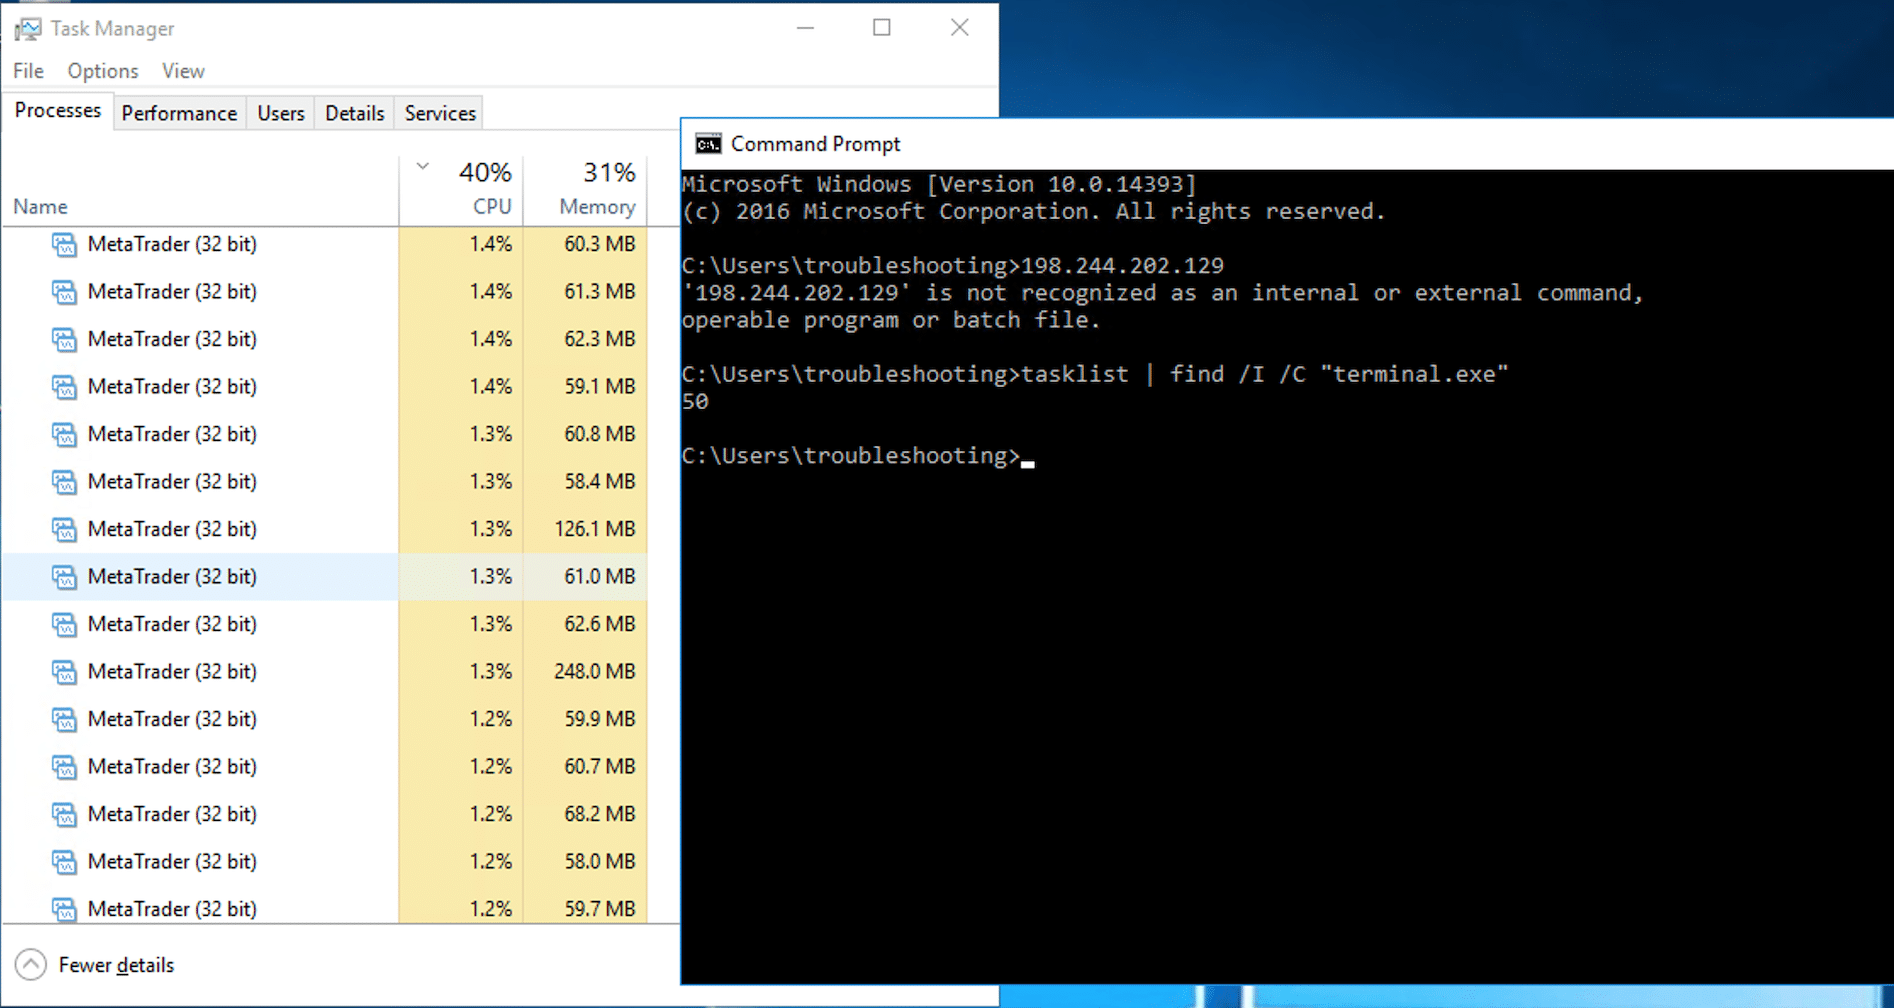Select the MetaTrader icon beside 58.0 MB

coord(64,862)
